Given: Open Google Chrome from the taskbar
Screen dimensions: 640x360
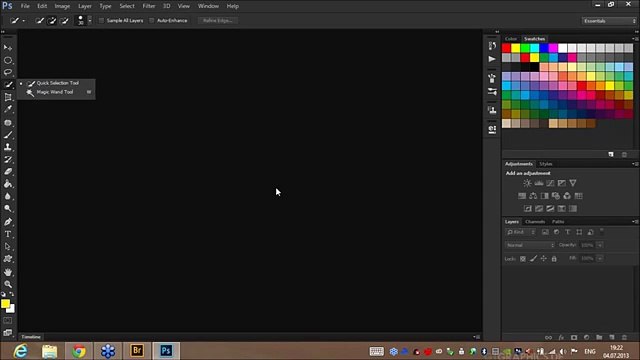Looking at the screenshot, I should (79, 351).
